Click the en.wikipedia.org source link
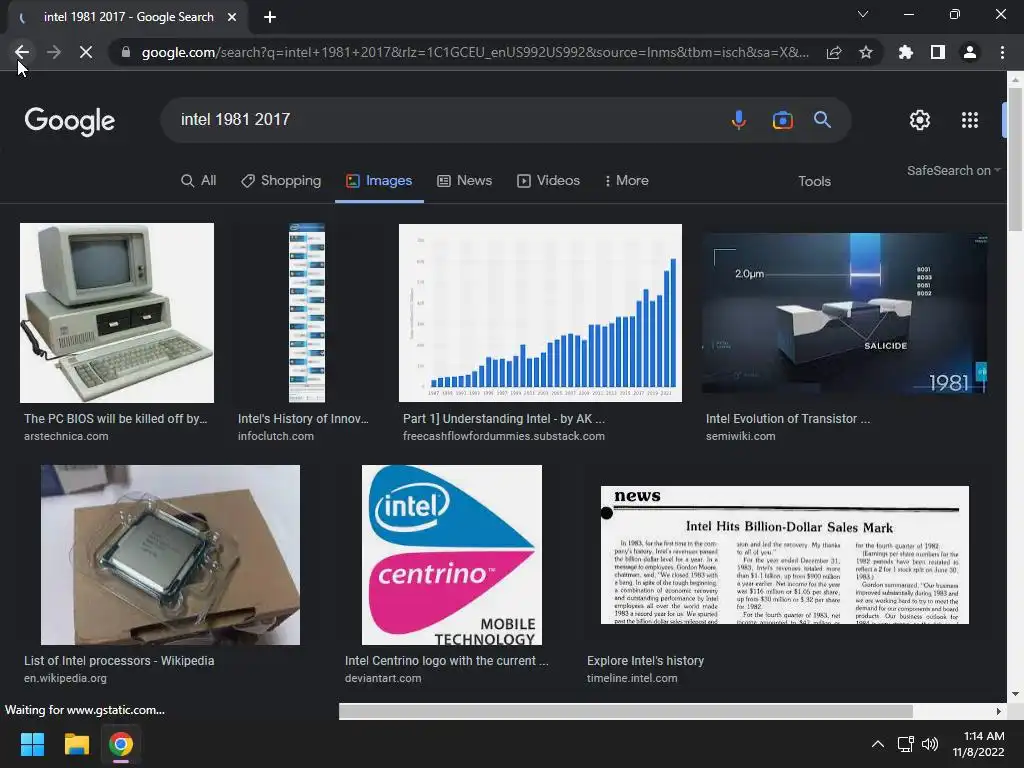 tap(65, 679)
